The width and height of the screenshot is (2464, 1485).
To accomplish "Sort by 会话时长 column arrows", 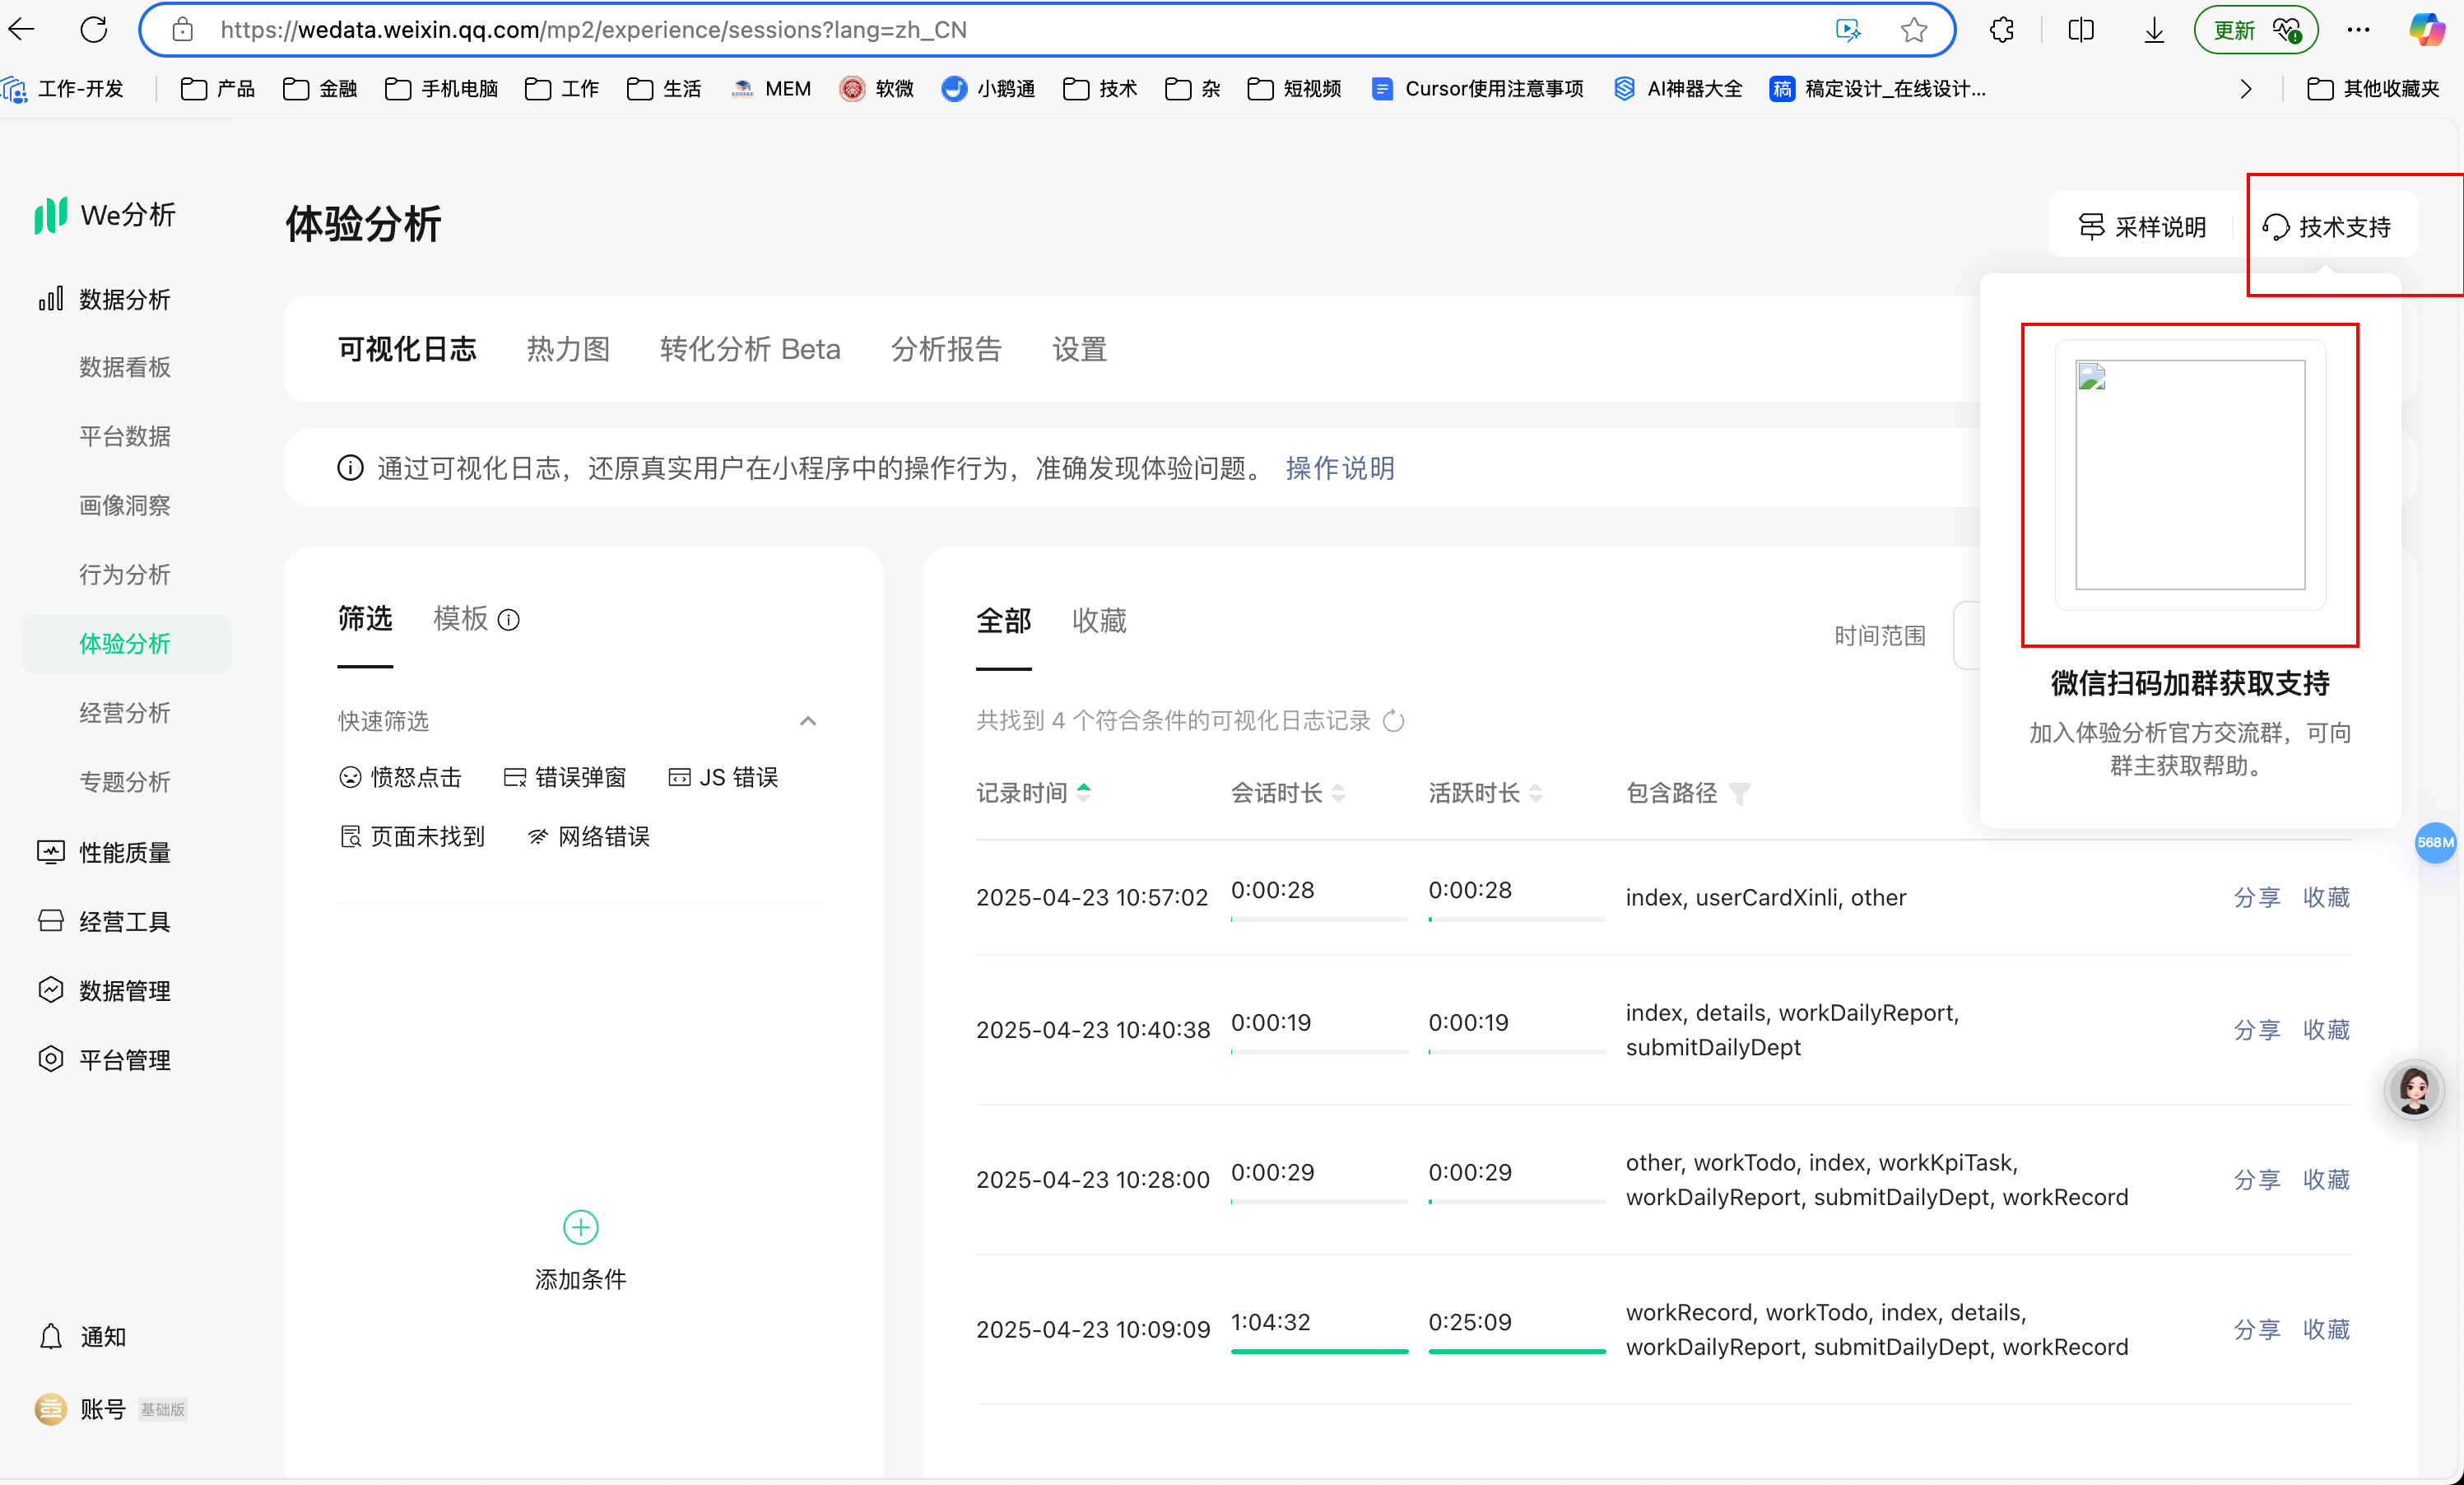I will [1338, 793].
